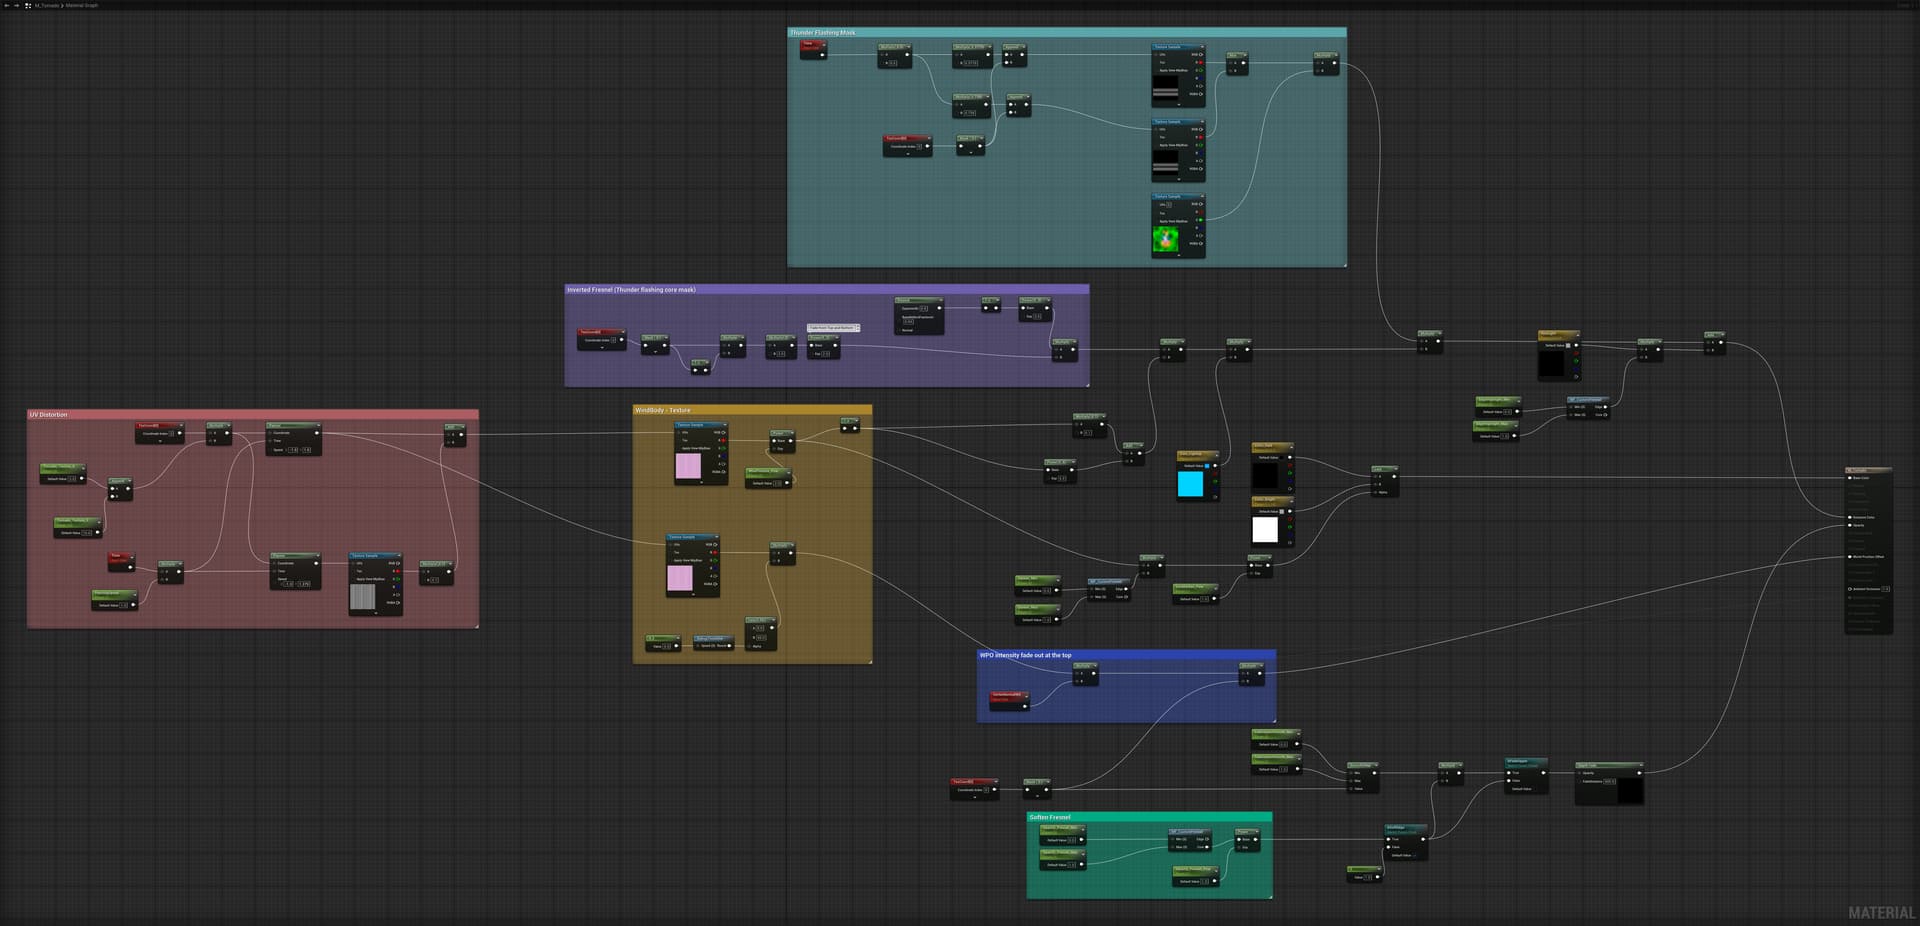Open the M_Tornado breadcrumb link
Image resolution: width=1920 pixels, height=926 pixels.
tap(47, 5)
